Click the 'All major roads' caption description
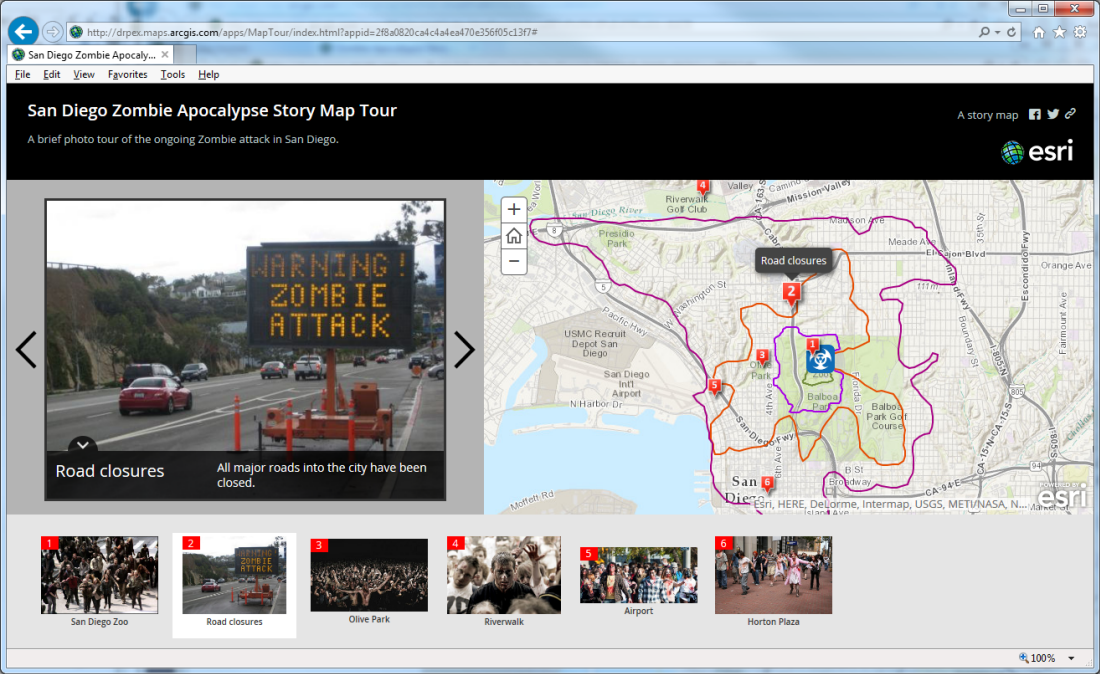1100x674 pixels. pyautogui.click(x=321, y=475)
